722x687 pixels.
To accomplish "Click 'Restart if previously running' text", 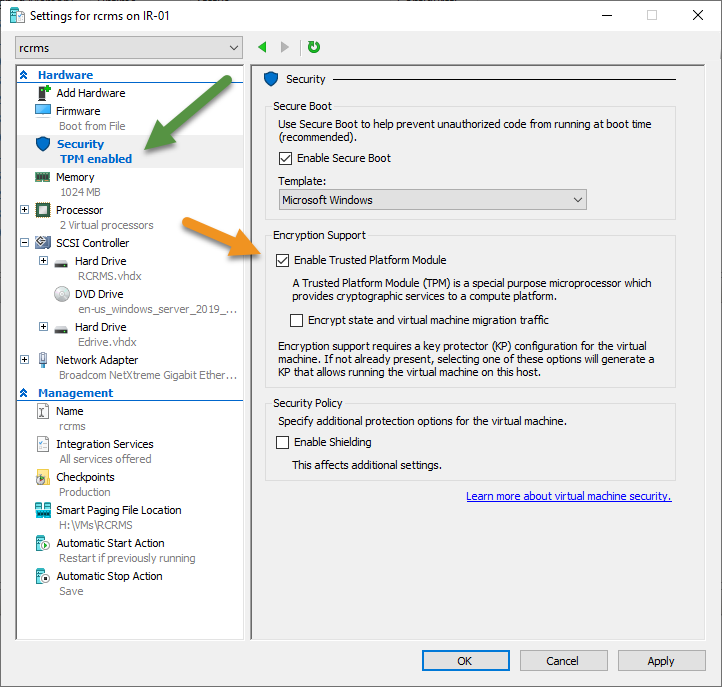I will 127,558.
